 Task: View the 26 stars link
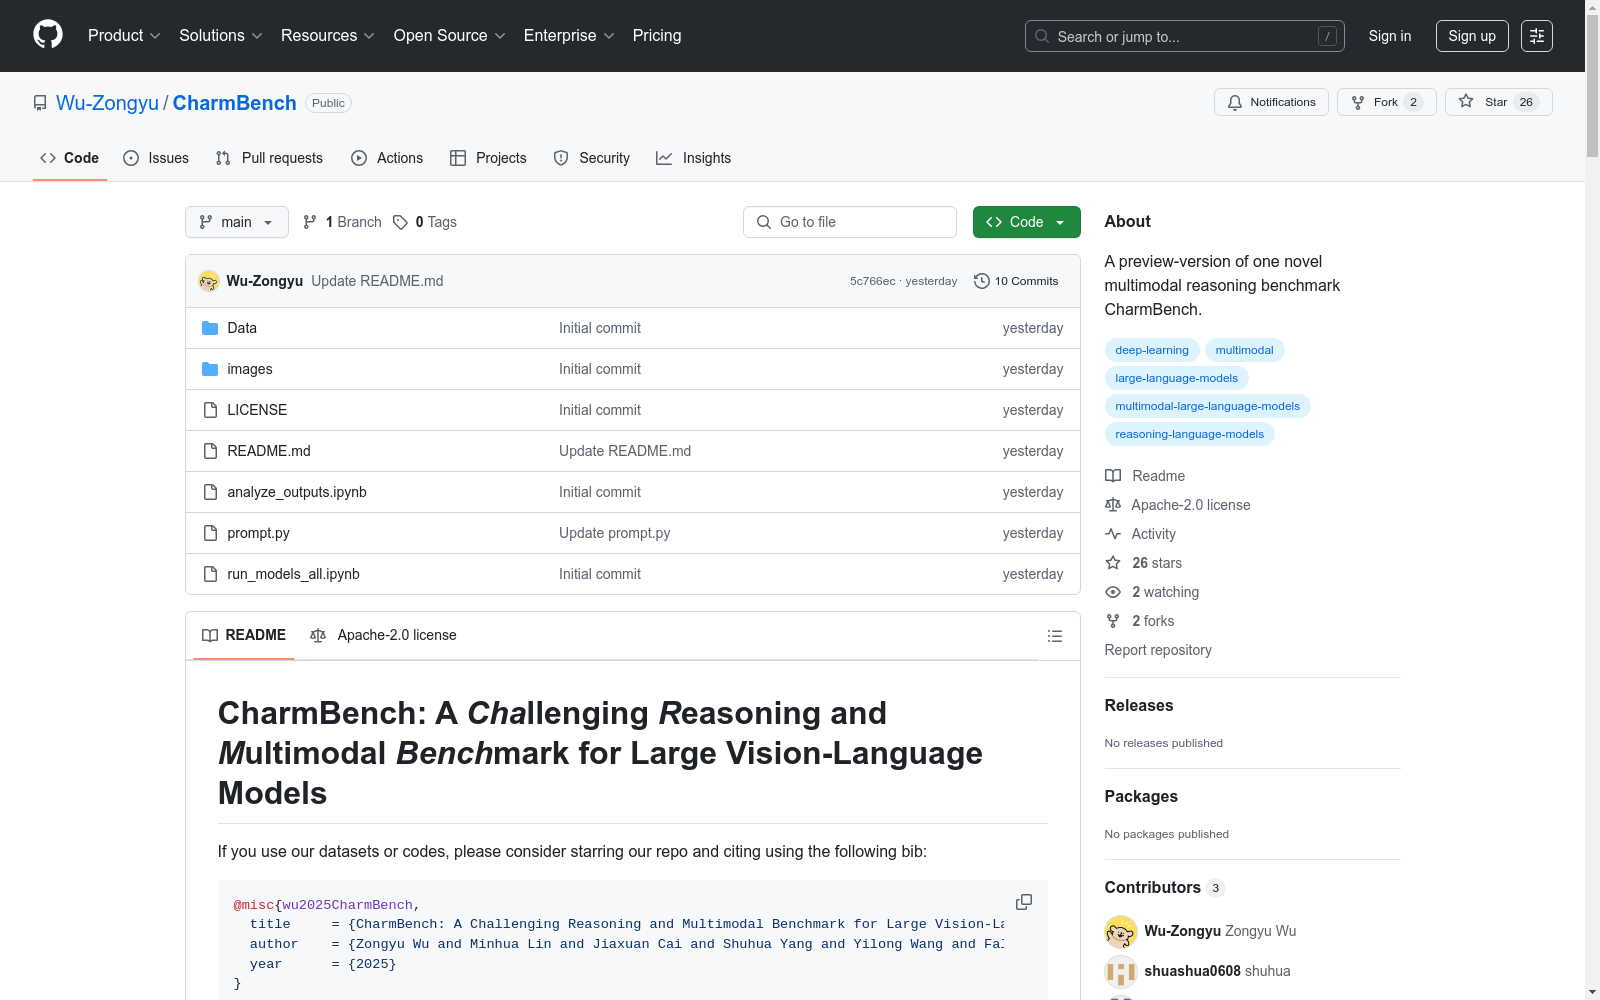(1144, 563)
